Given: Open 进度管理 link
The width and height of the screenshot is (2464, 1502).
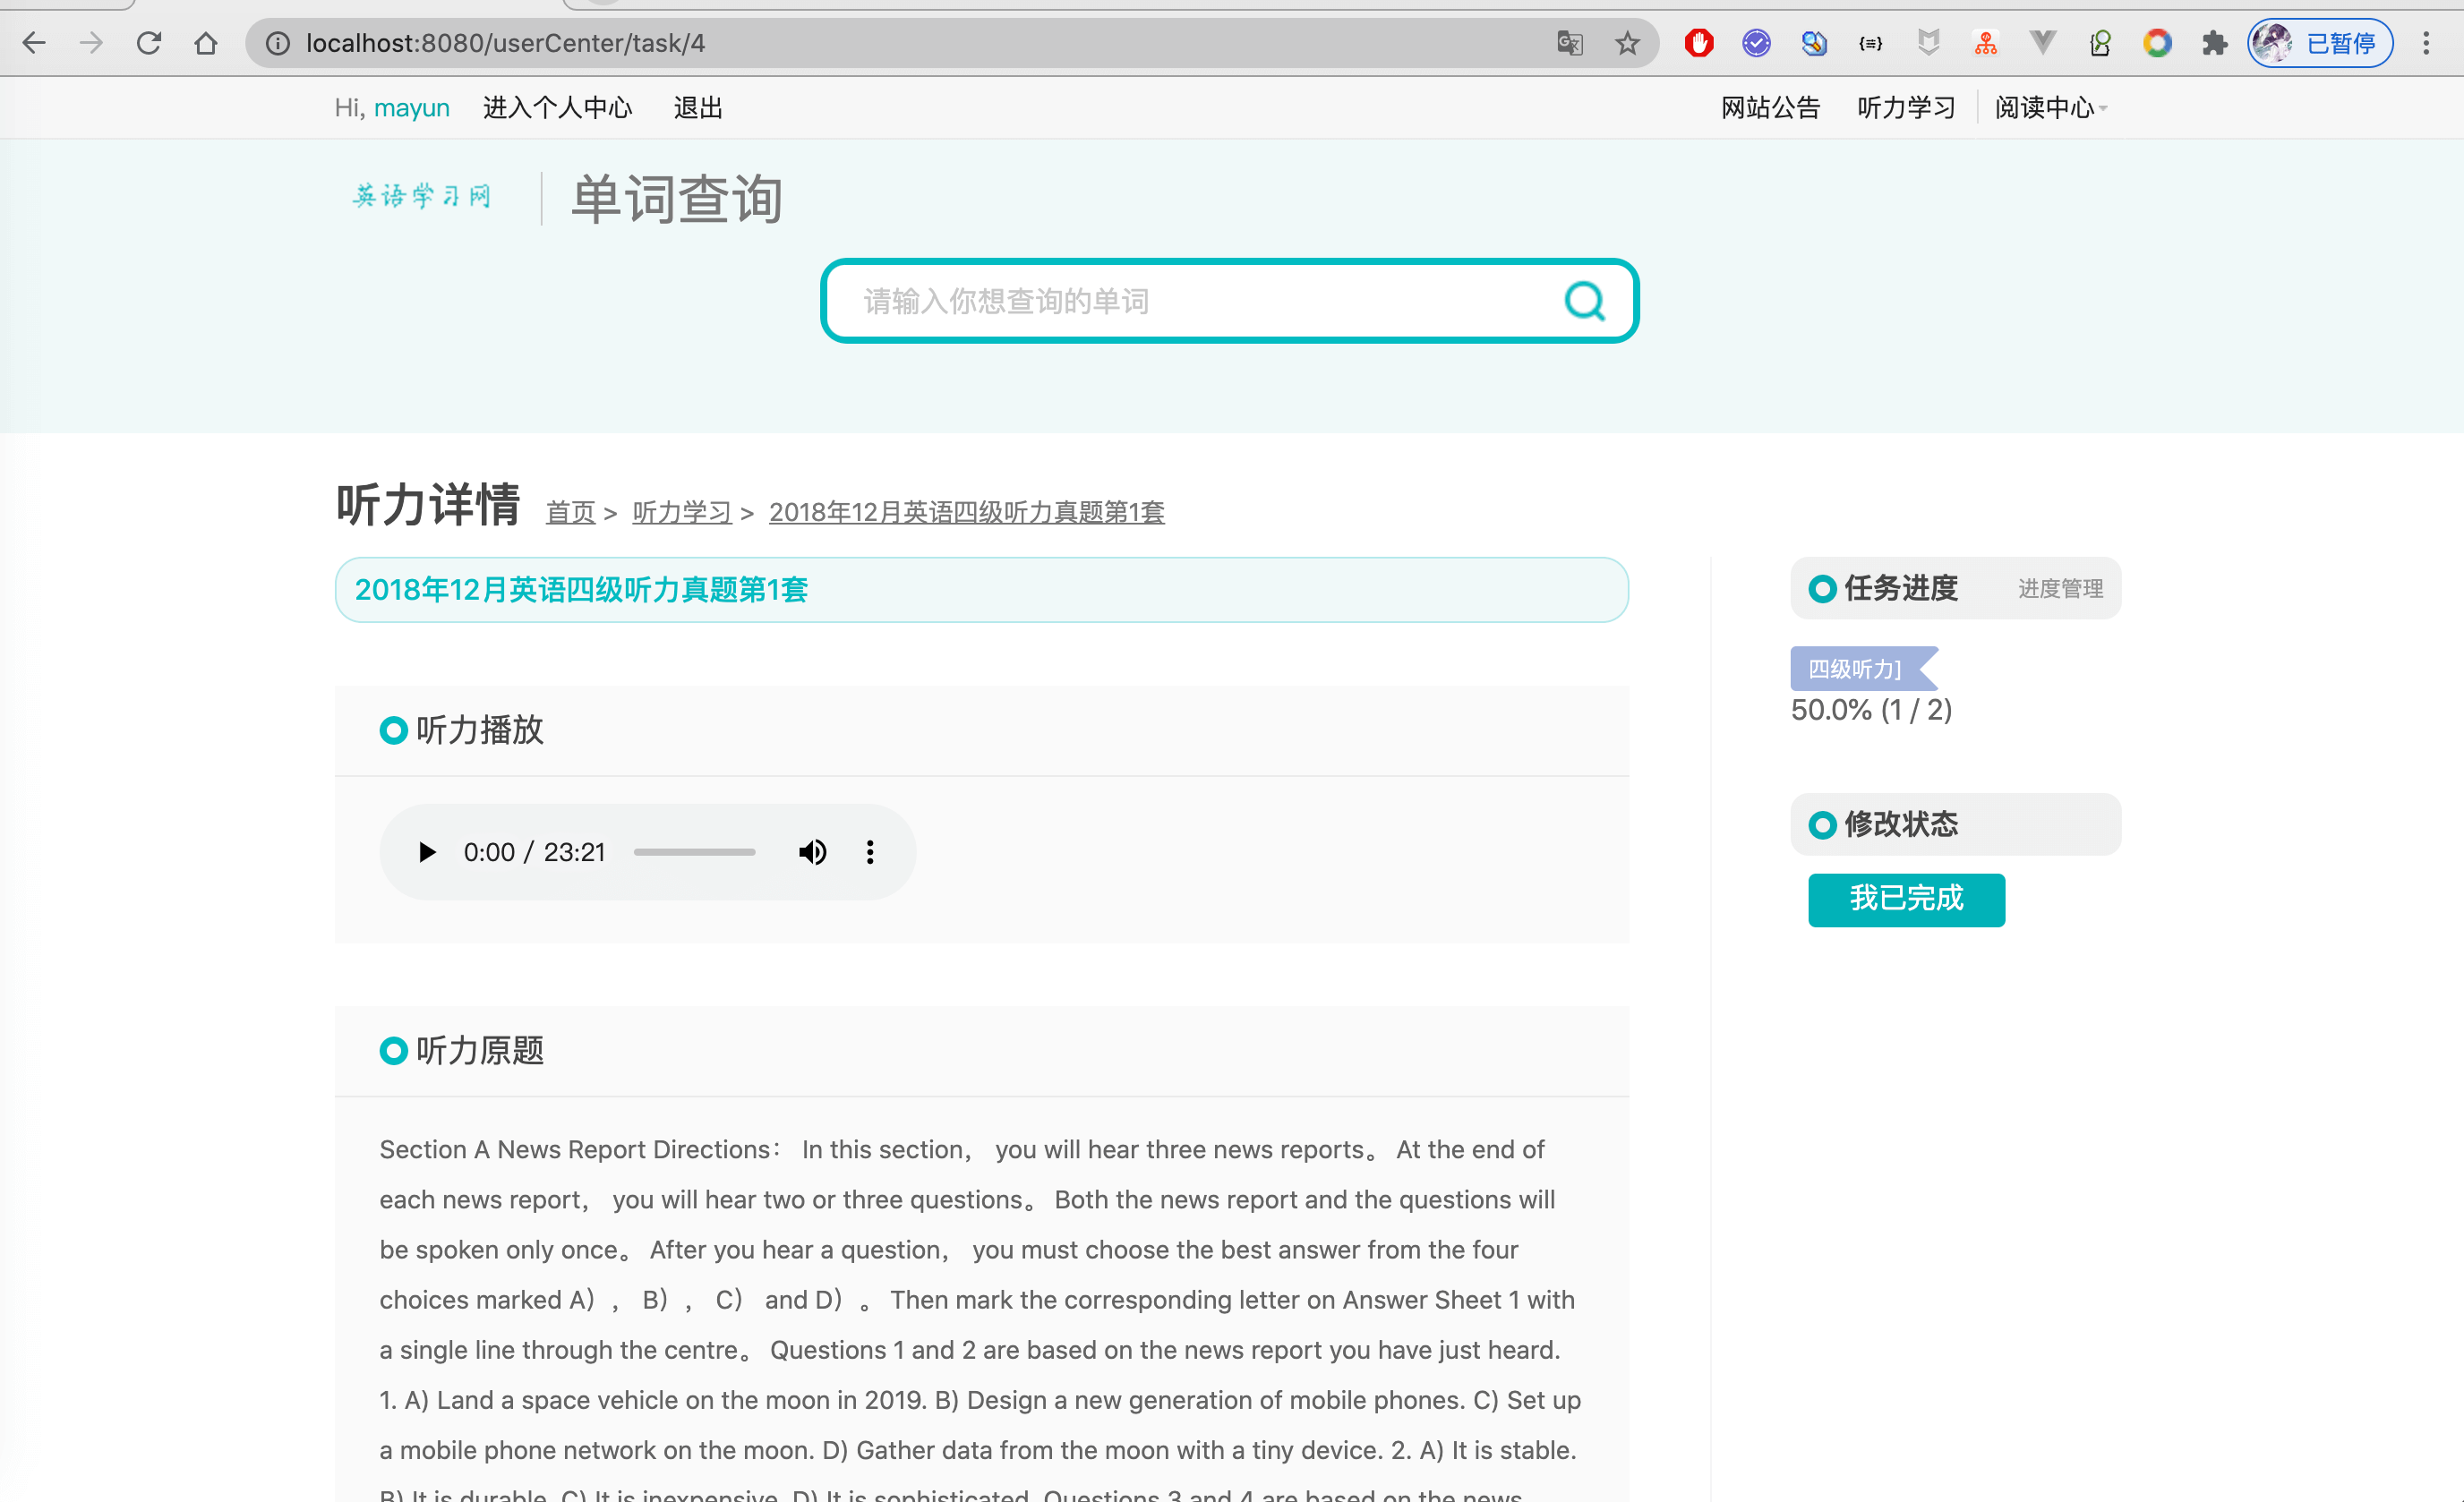Looking at the screenshot, I should [2059, 589].
